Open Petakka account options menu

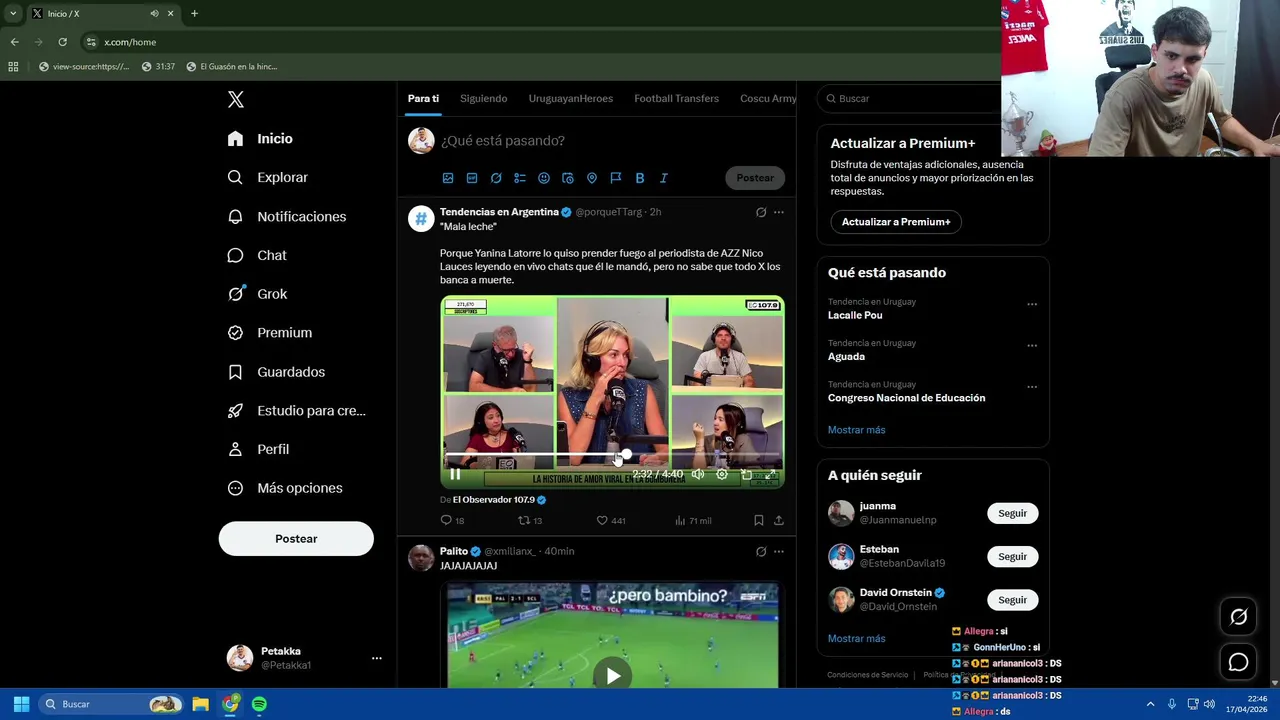[376, 658]
